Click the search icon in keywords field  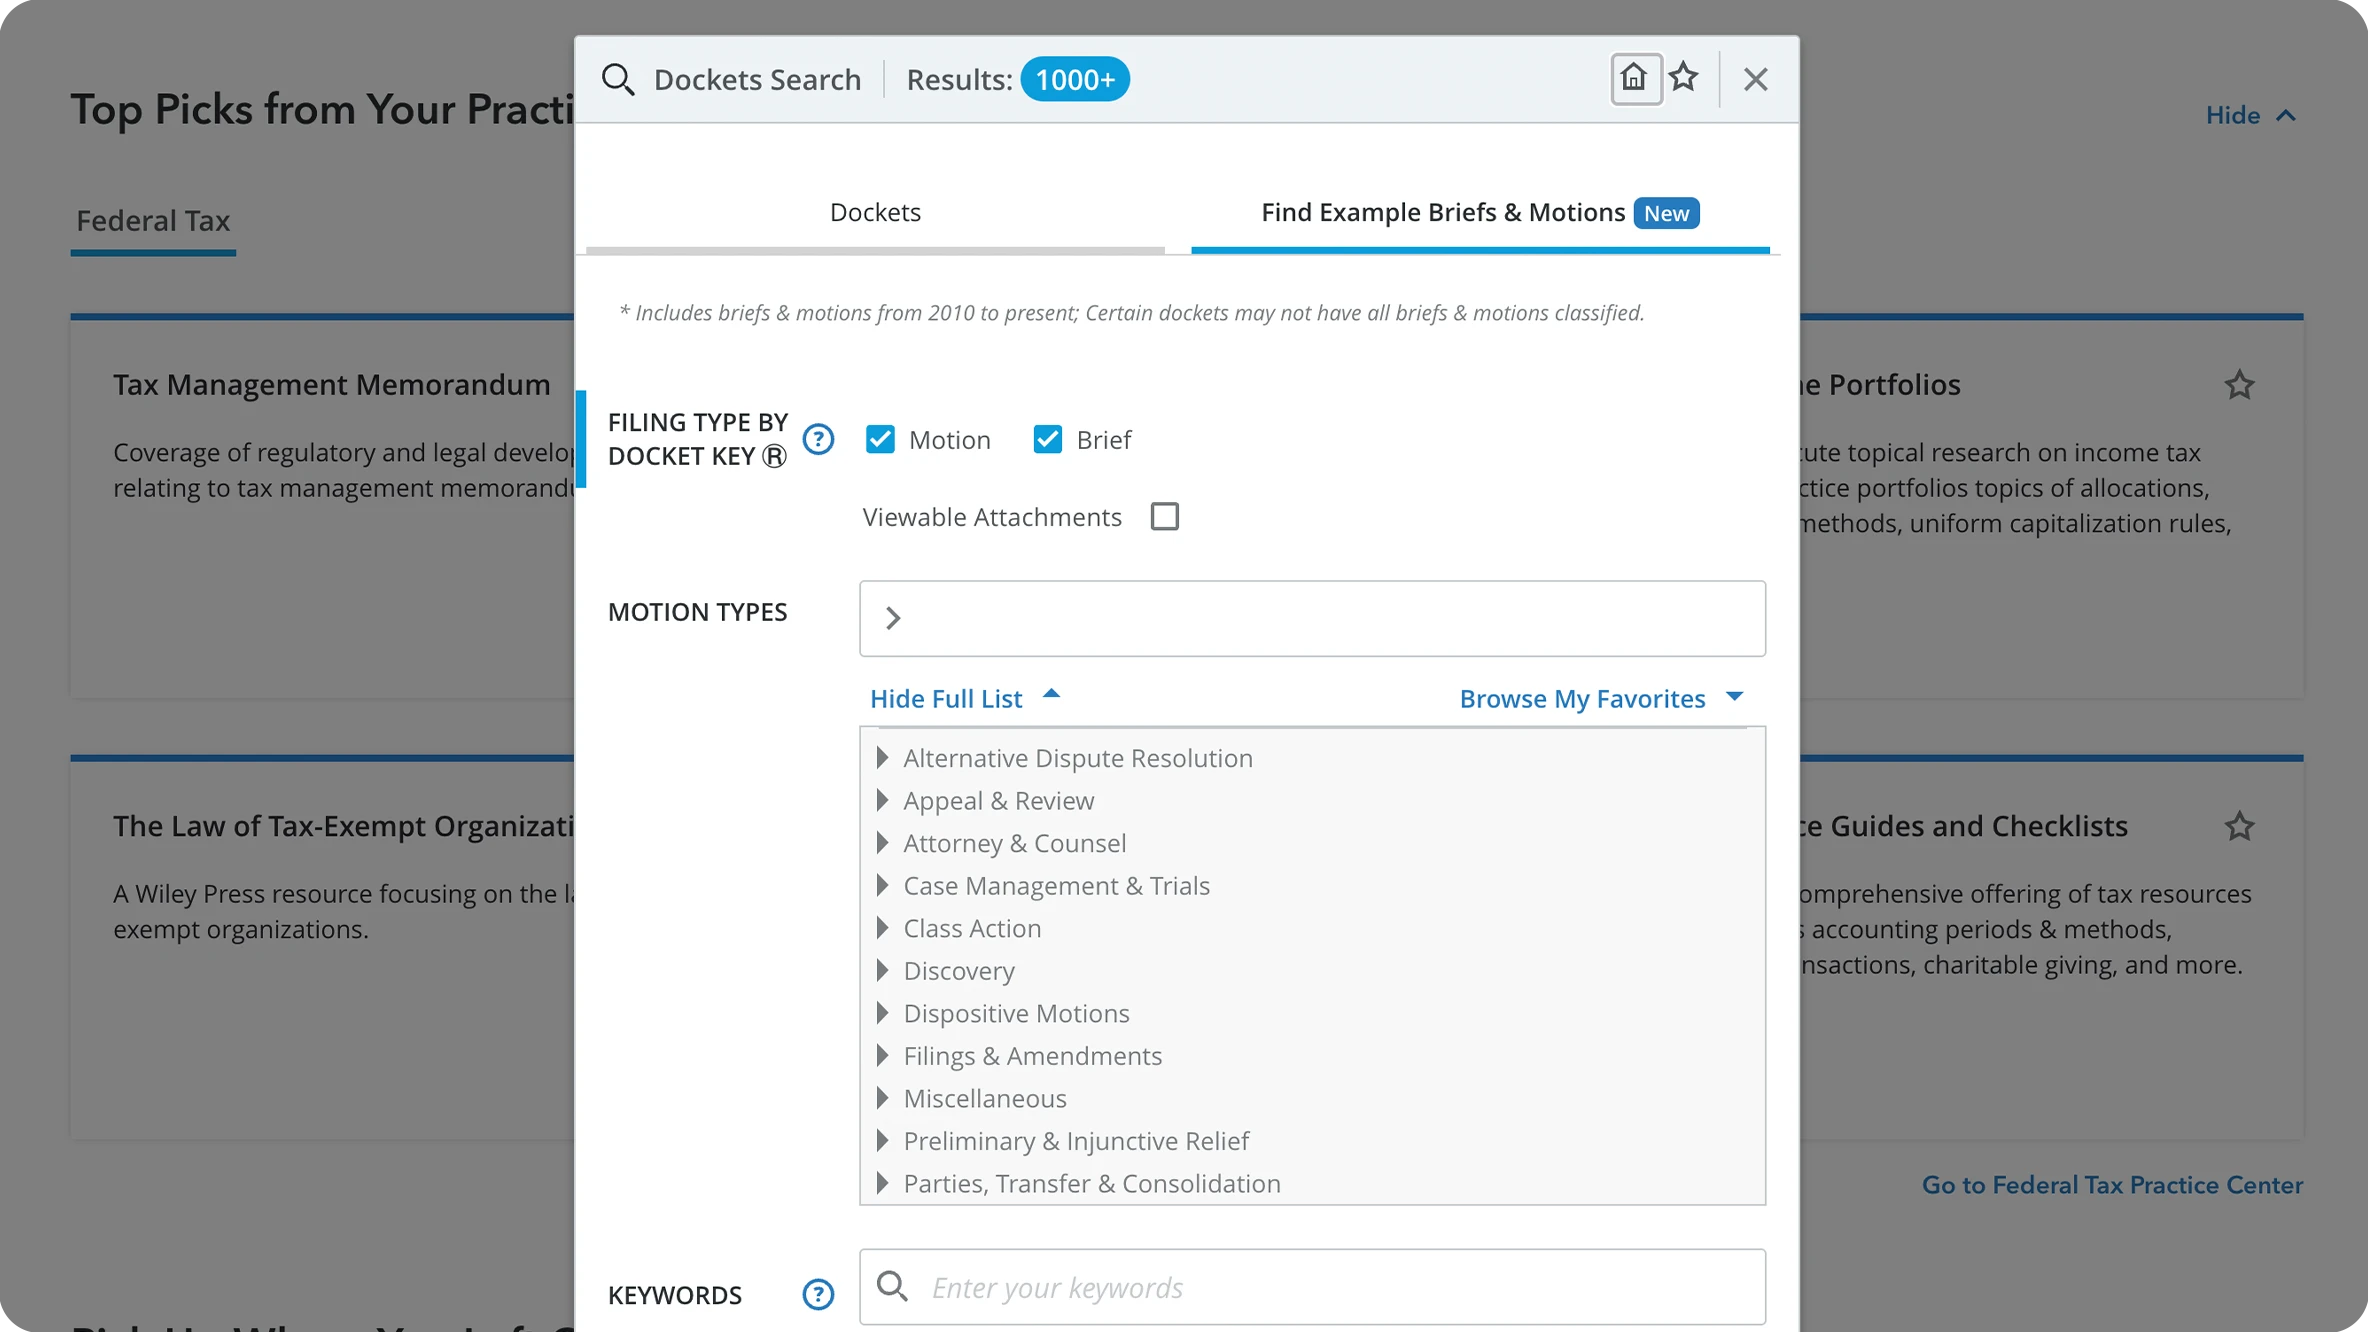click(x=892, y=1287)
